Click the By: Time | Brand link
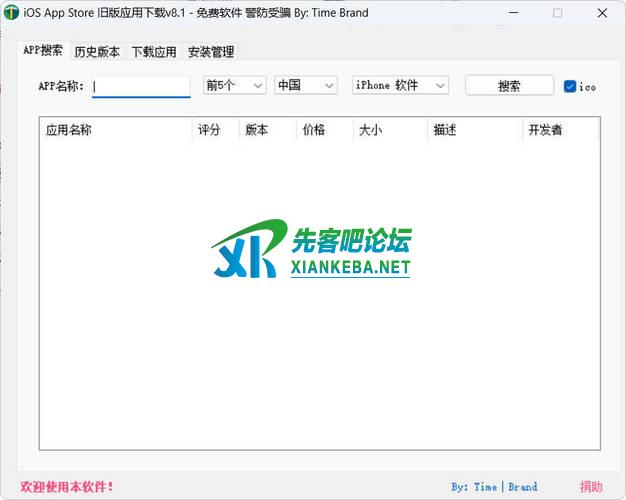626x500 pixels. [494, 487]
